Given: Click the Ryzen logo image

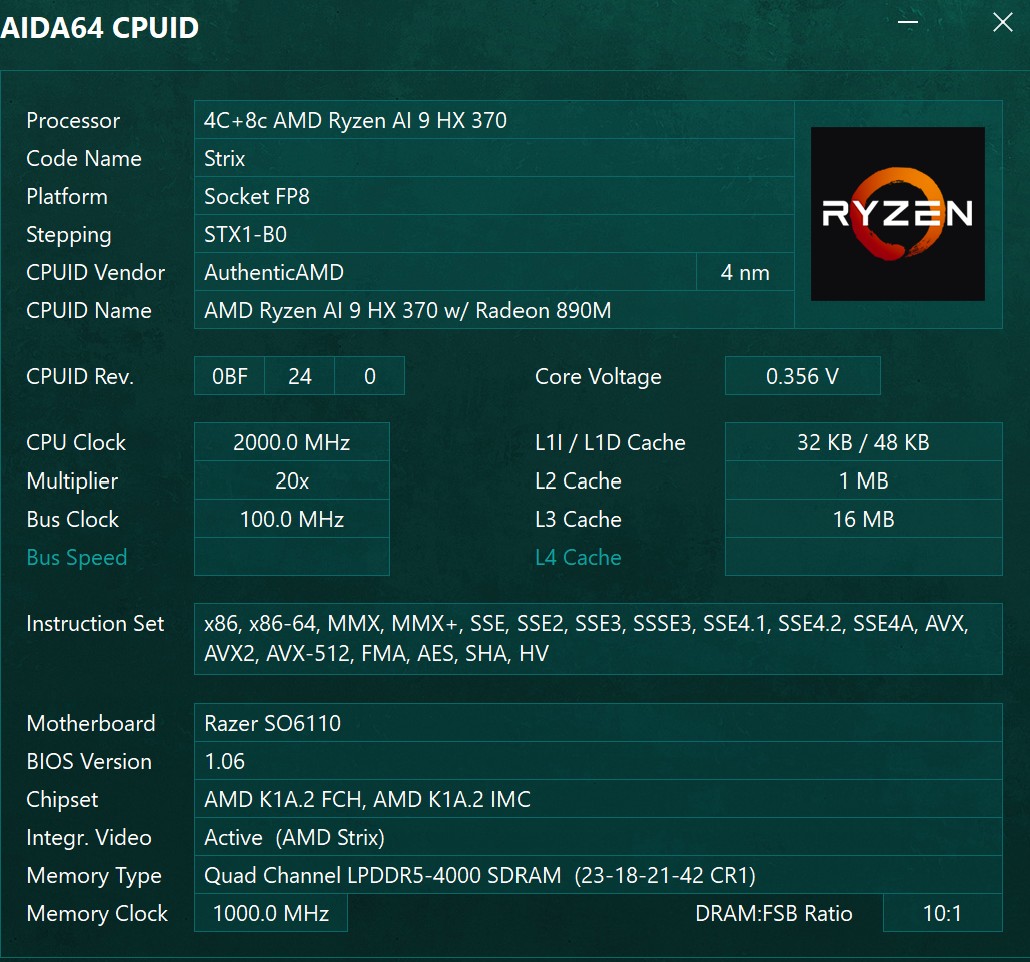Looking at the screenshot, I should (897, 214).
